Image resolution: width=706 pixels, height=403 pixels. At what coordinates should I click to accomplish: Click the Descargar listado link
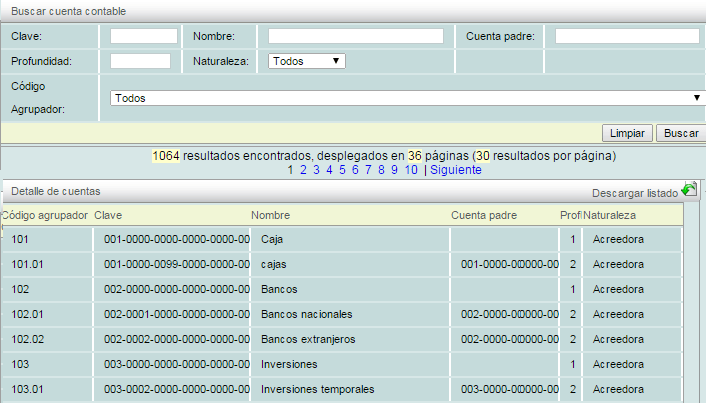coord(634,191)
